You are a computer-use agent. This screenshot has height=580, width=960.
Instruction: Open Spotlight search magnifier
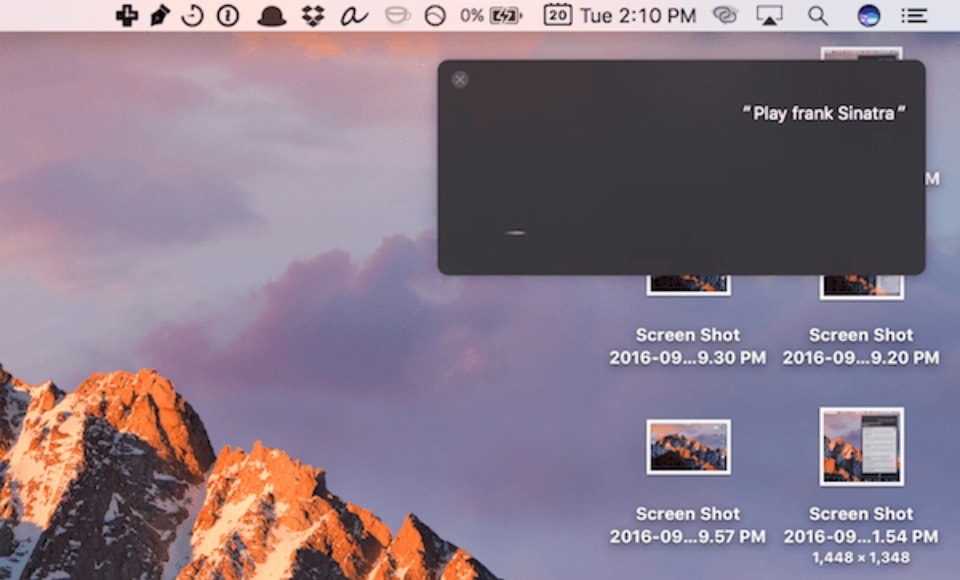[818, 15]
